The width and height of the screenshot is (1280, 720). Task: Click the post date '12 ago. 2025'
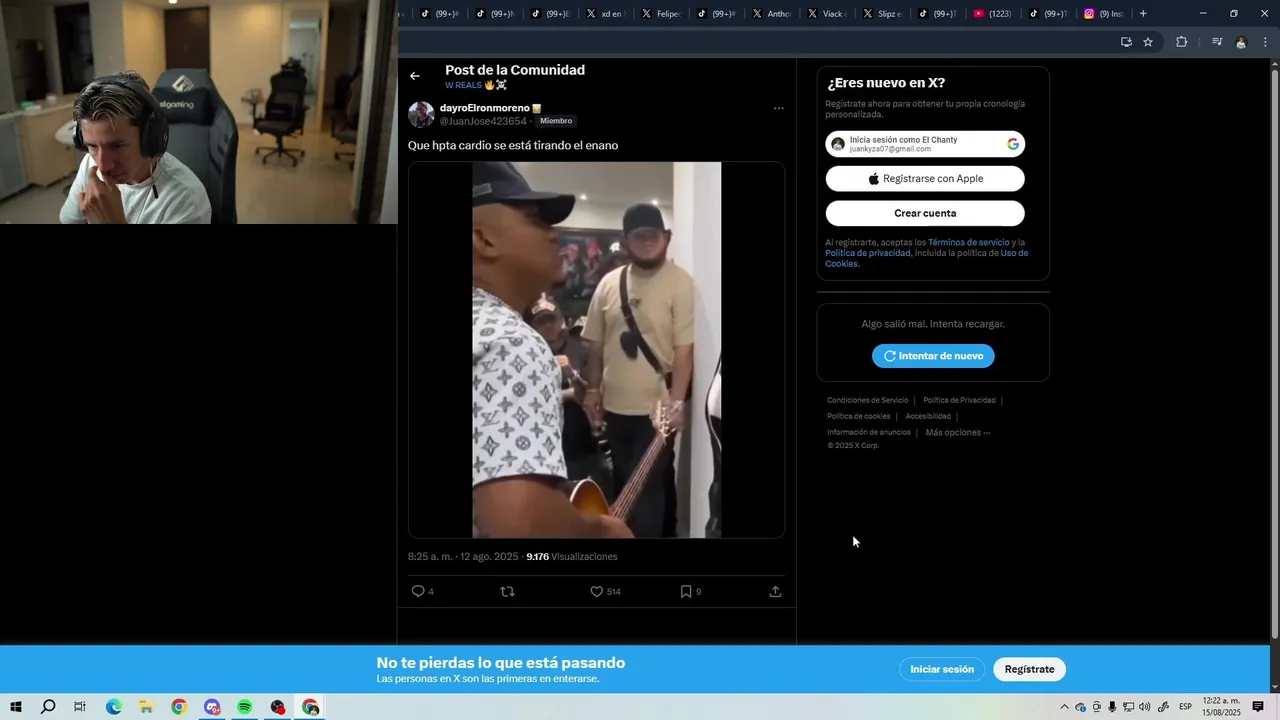489,557
